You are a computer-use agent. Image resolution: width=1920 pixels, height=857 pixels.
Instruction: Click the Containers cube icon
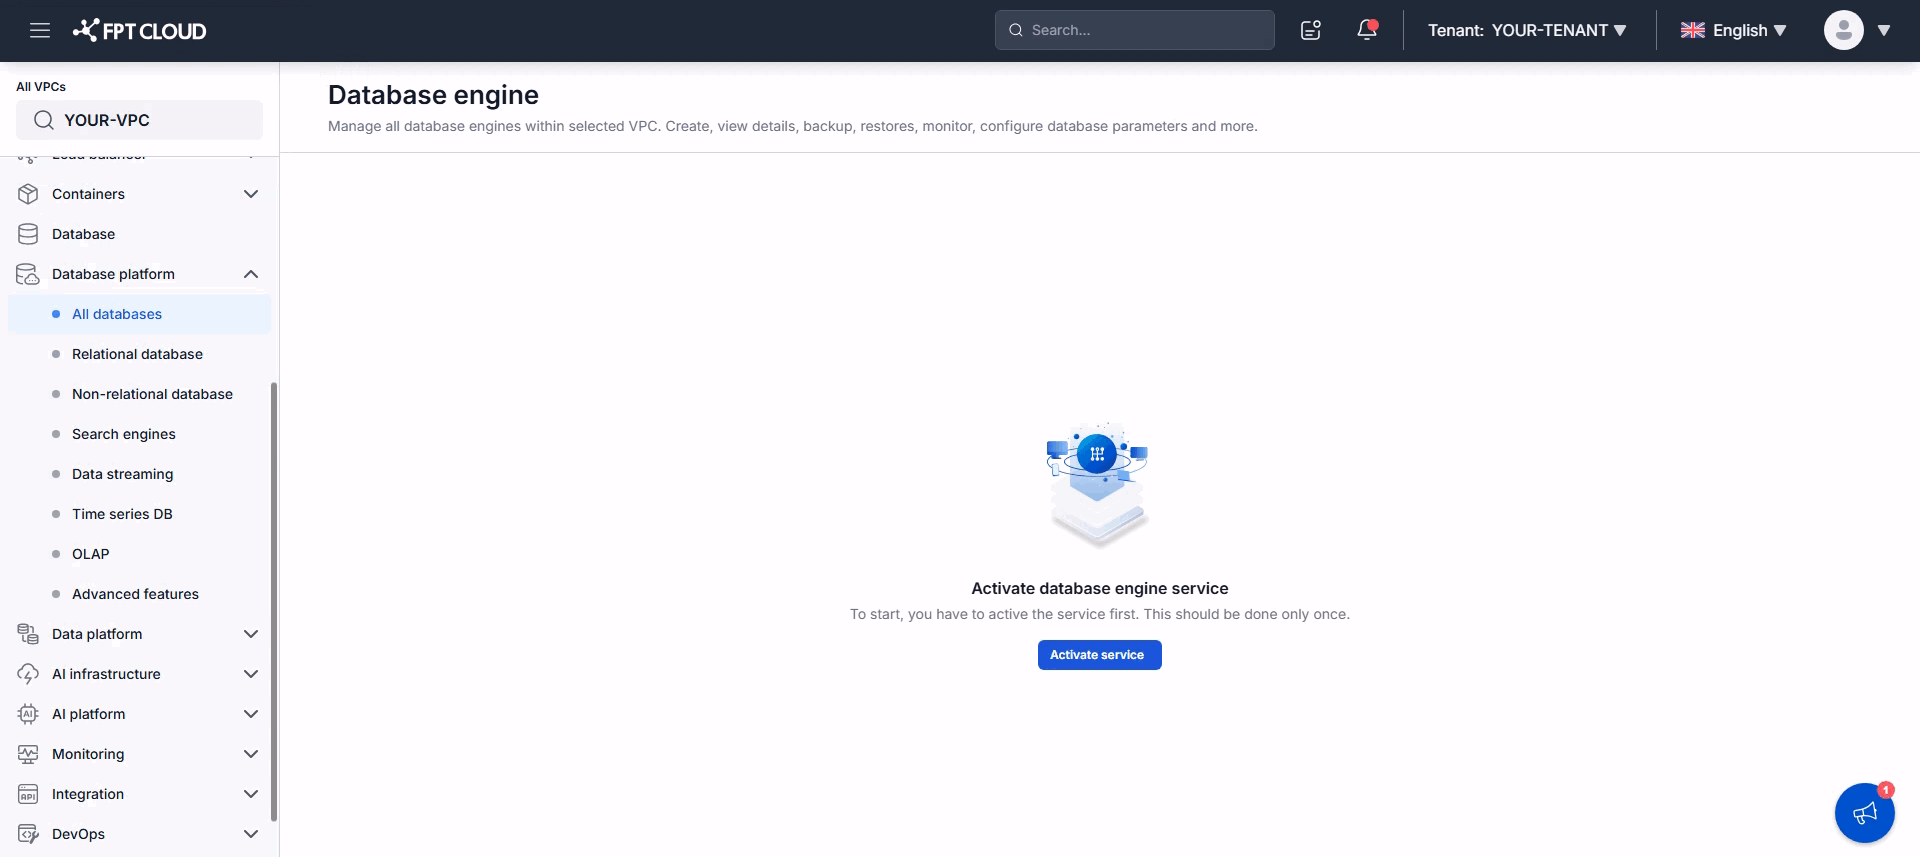coord(28,194)
